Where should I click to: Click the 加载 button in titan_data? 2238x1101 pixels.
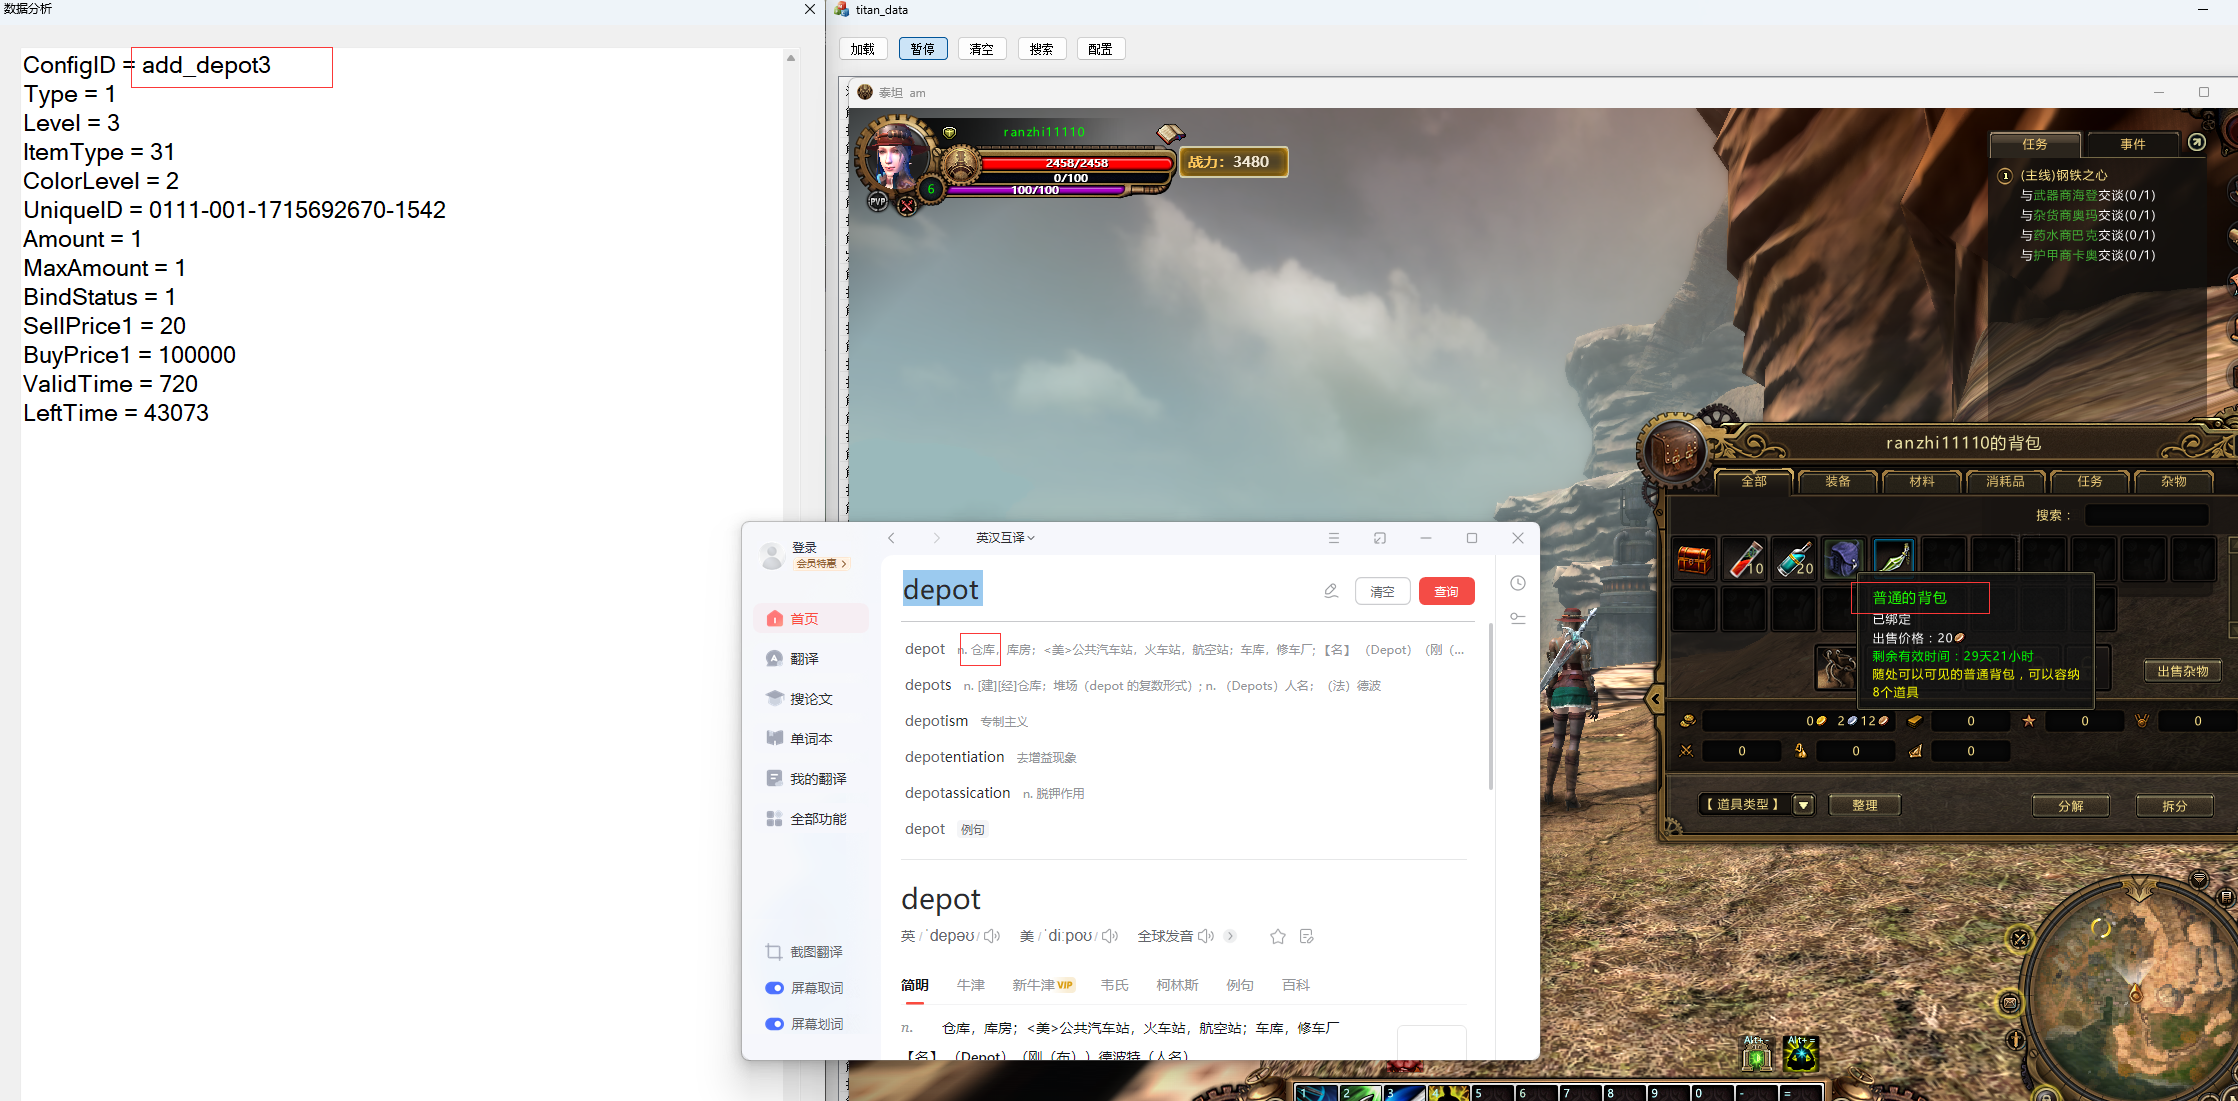(863, 49)
